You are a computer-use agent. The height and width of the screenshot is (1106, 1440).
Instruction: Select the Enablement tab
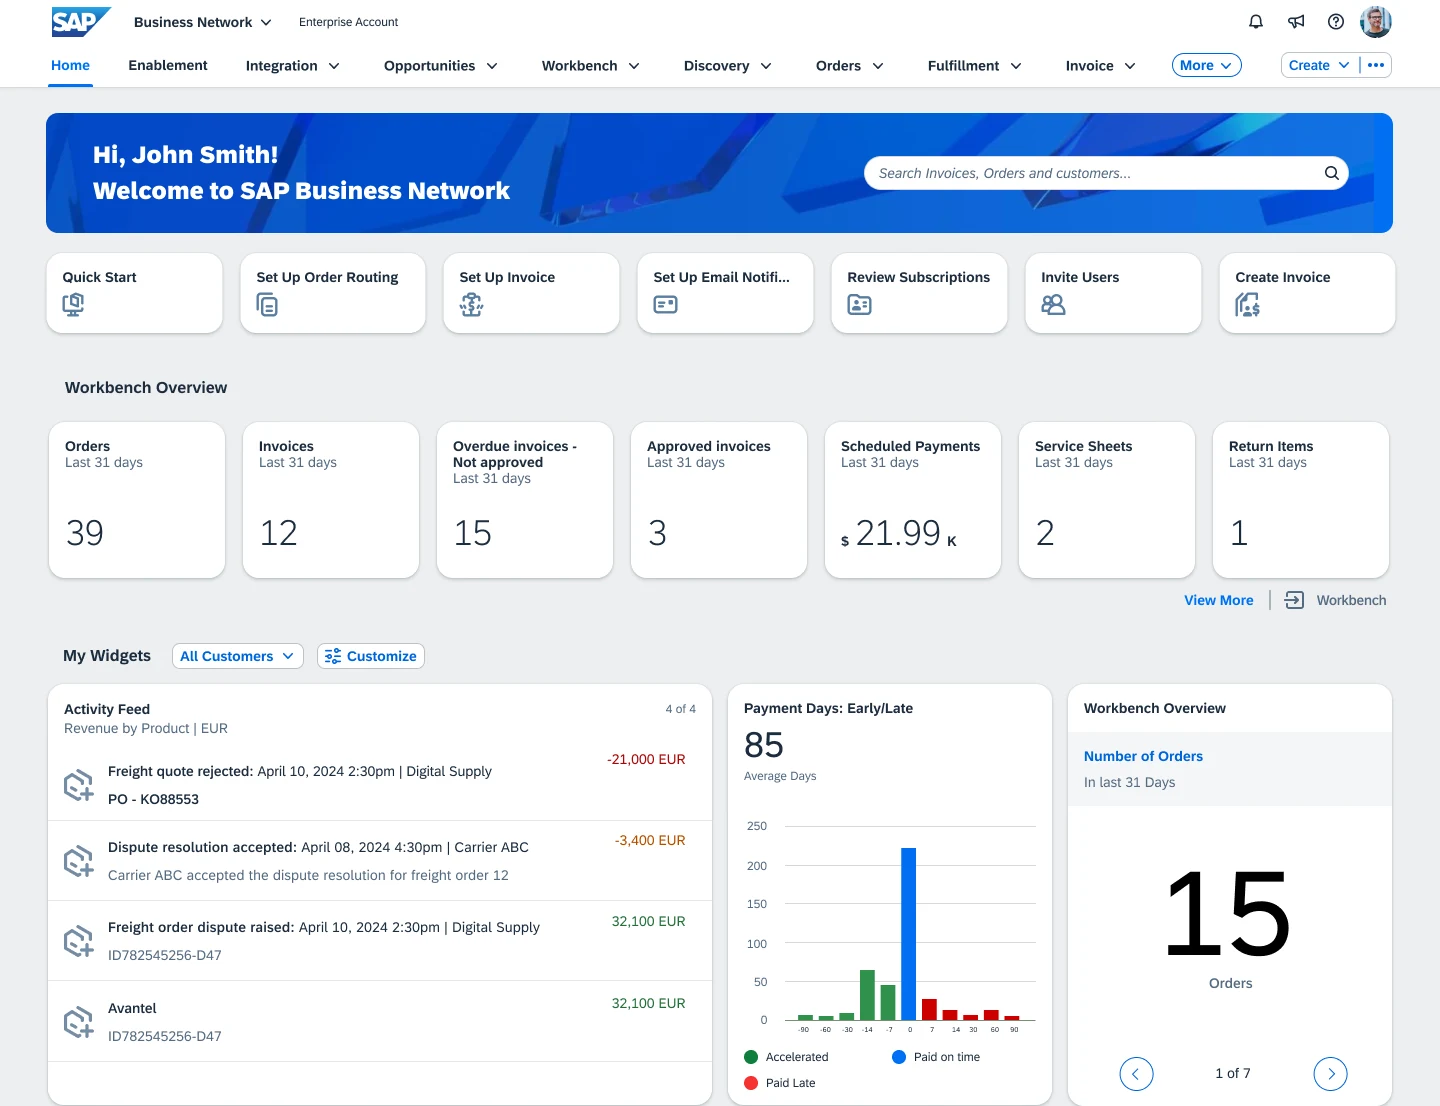tap(168, 65)
